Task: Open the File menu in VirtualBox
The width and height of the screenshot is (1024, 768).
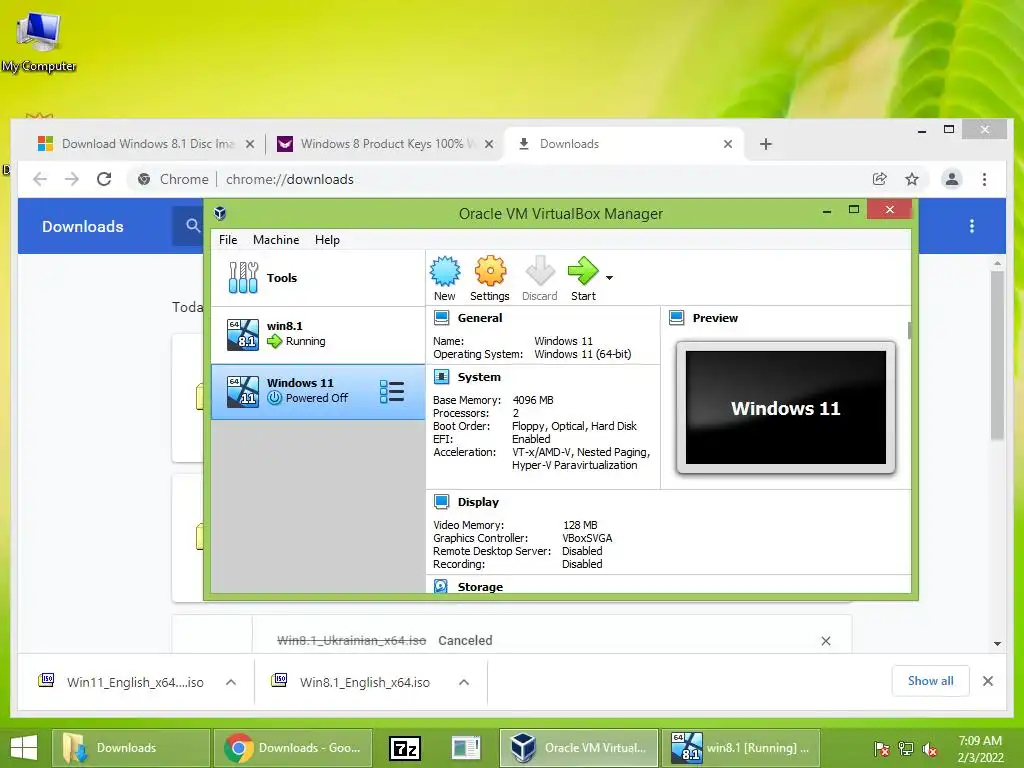Action: (228, 240)
